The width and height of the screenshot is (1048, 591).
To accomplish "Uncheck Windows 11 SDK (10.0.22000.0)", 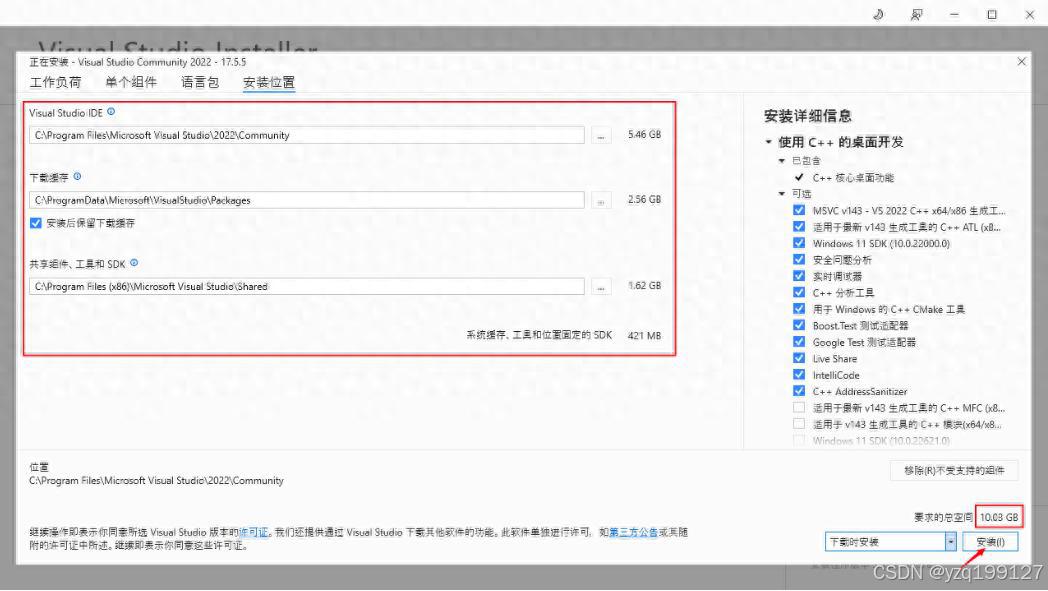I will (x=799, y=243).
